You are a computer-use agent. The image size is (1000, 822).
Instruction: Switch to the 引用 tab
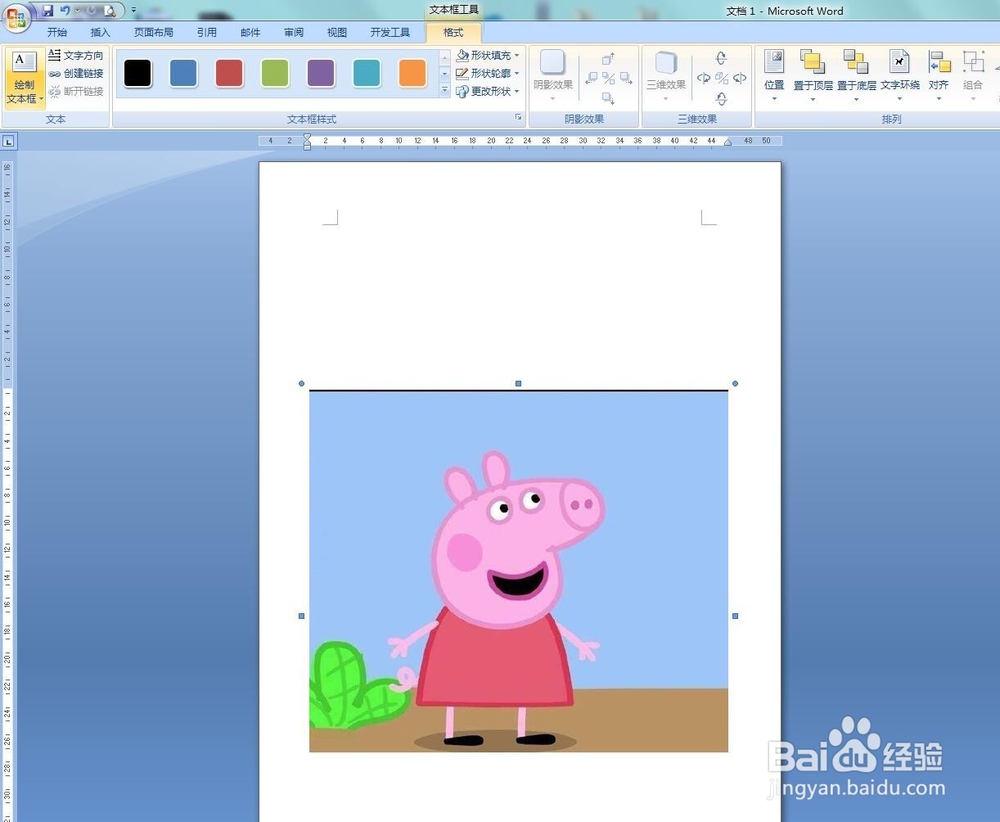click(207, 33)
